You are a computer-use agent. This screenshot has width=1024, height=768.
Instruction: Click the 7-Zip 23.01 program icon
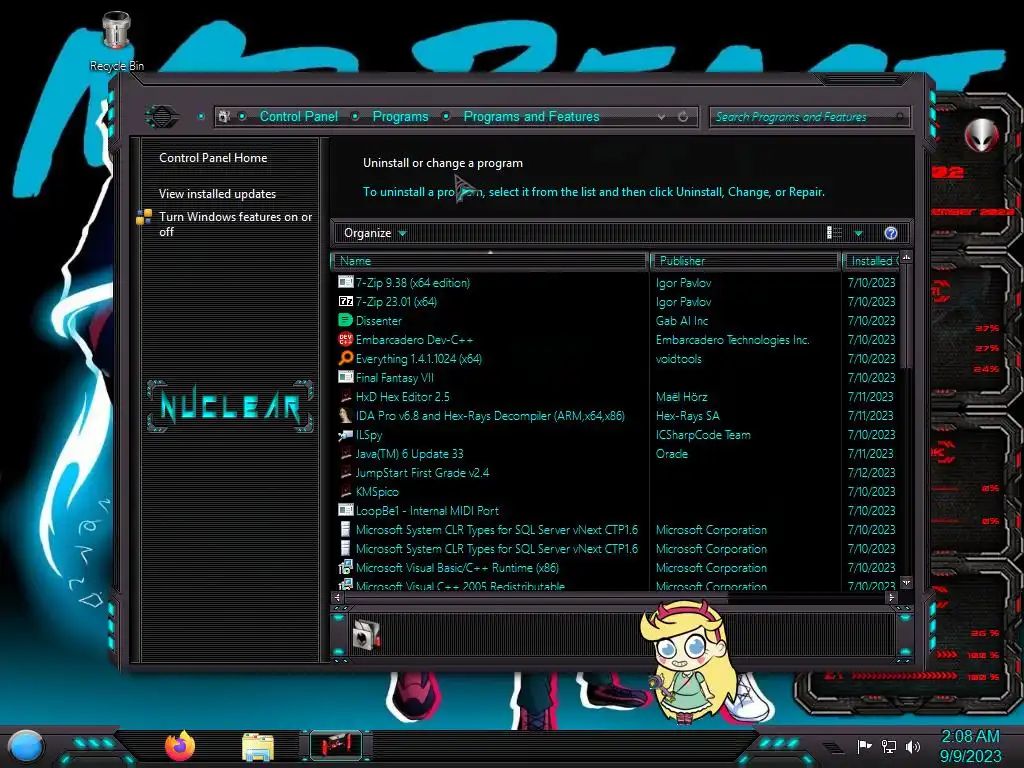coord(345,301)
